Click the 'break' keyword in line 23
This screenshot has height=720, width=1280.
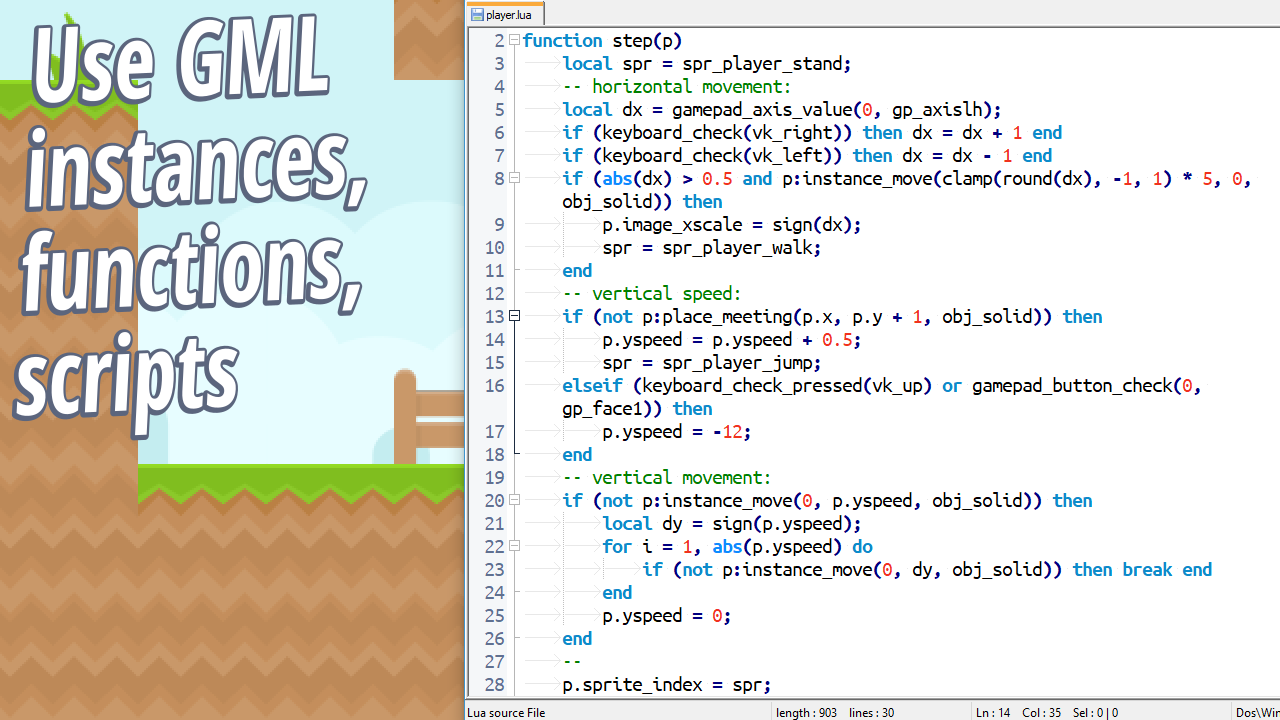click(x=1147, y=570)
